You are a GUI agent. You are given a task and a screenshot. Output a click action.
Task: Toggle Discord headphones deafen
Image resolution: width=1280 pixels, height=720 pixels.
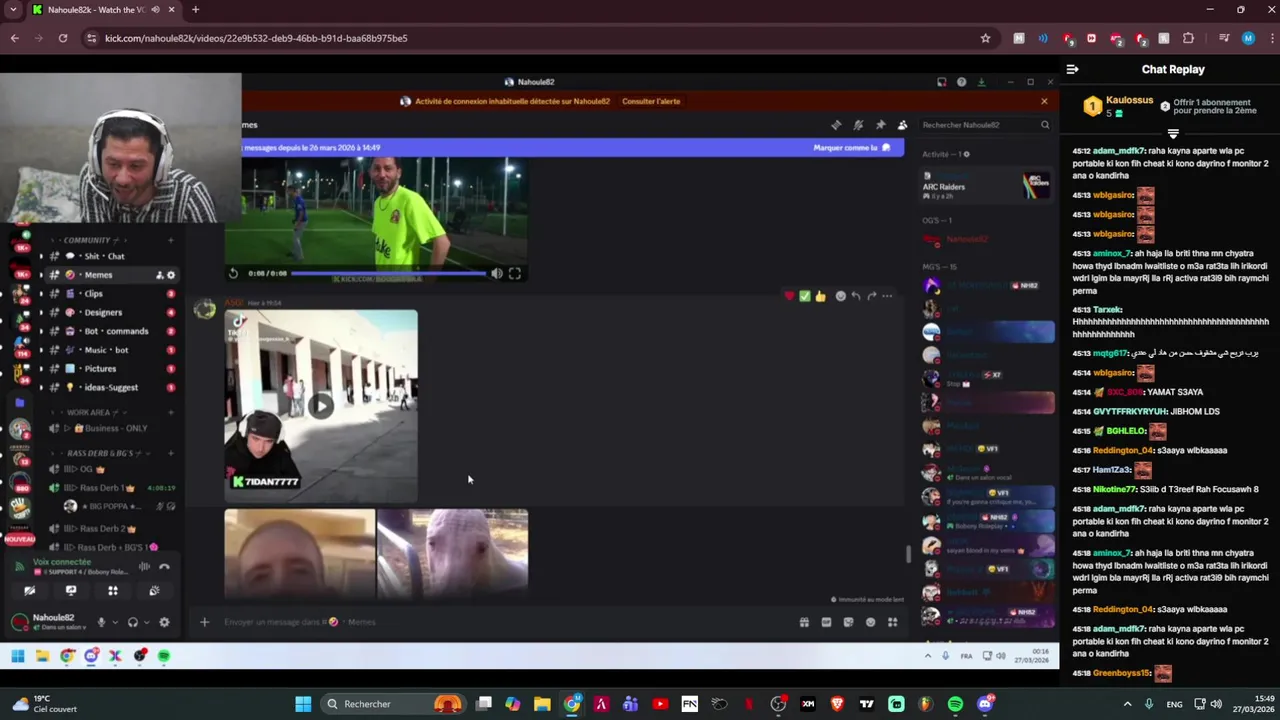(x=132, y=622)
